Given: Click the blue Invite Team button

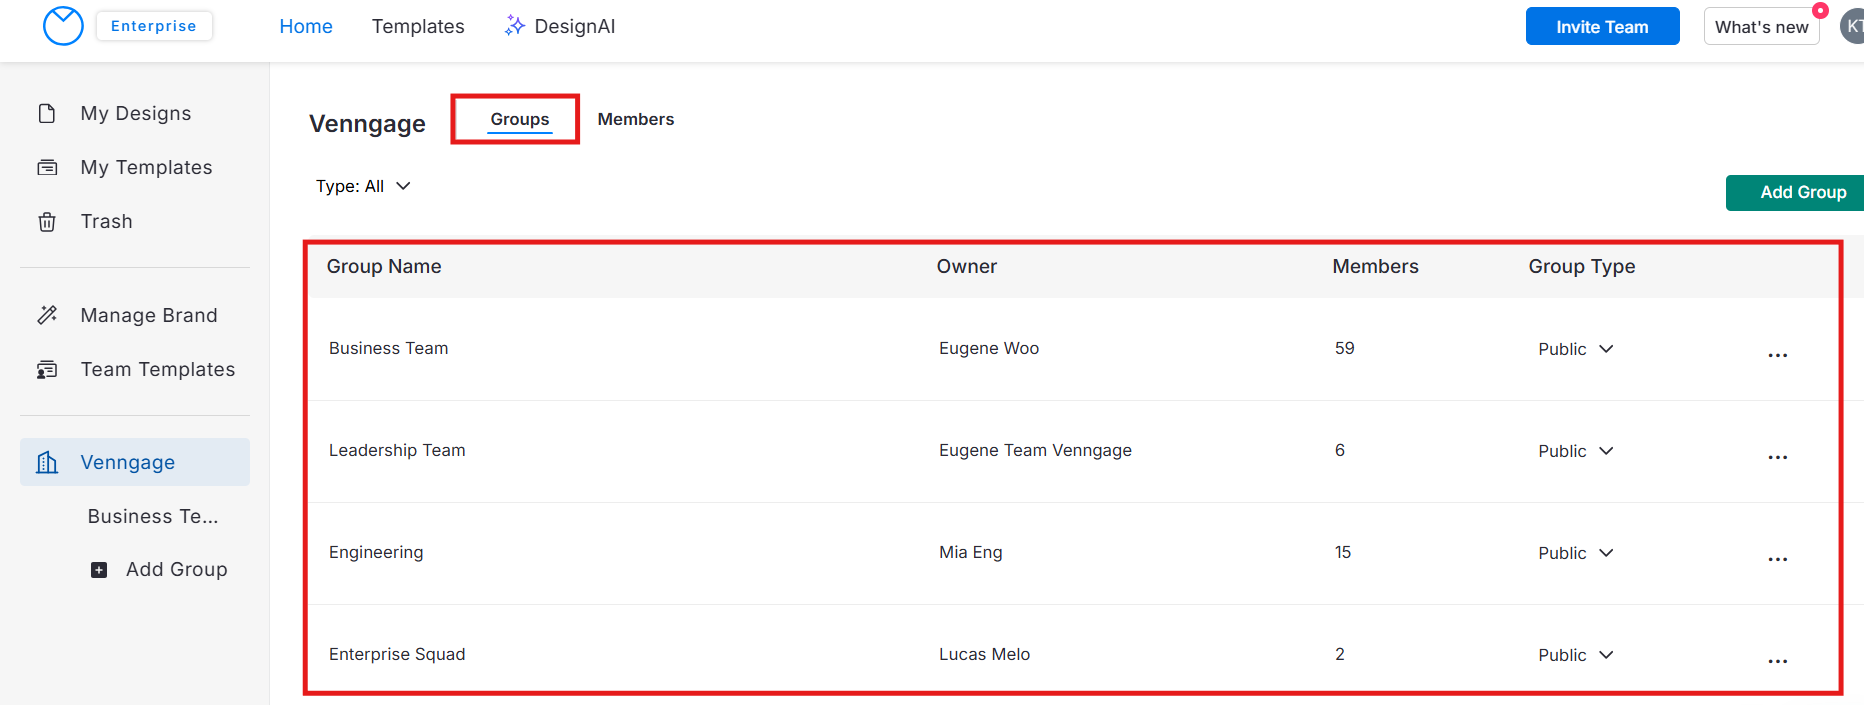Looking at the screenshot, I should (x=1601, y=27).
